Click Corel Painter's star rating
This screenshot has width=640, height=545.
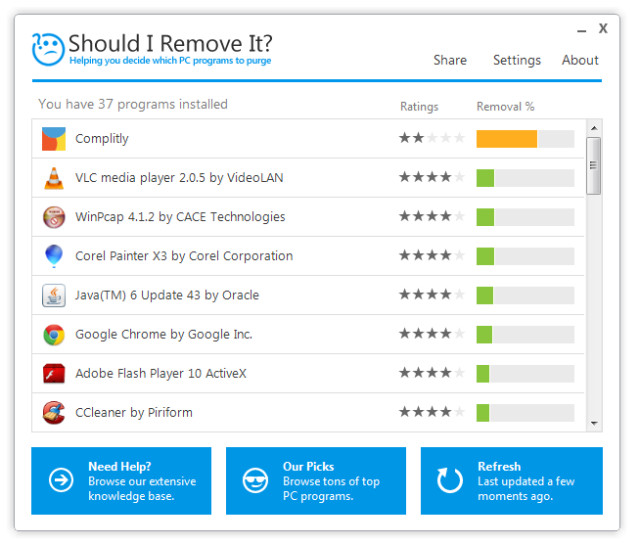coord(432,256)
